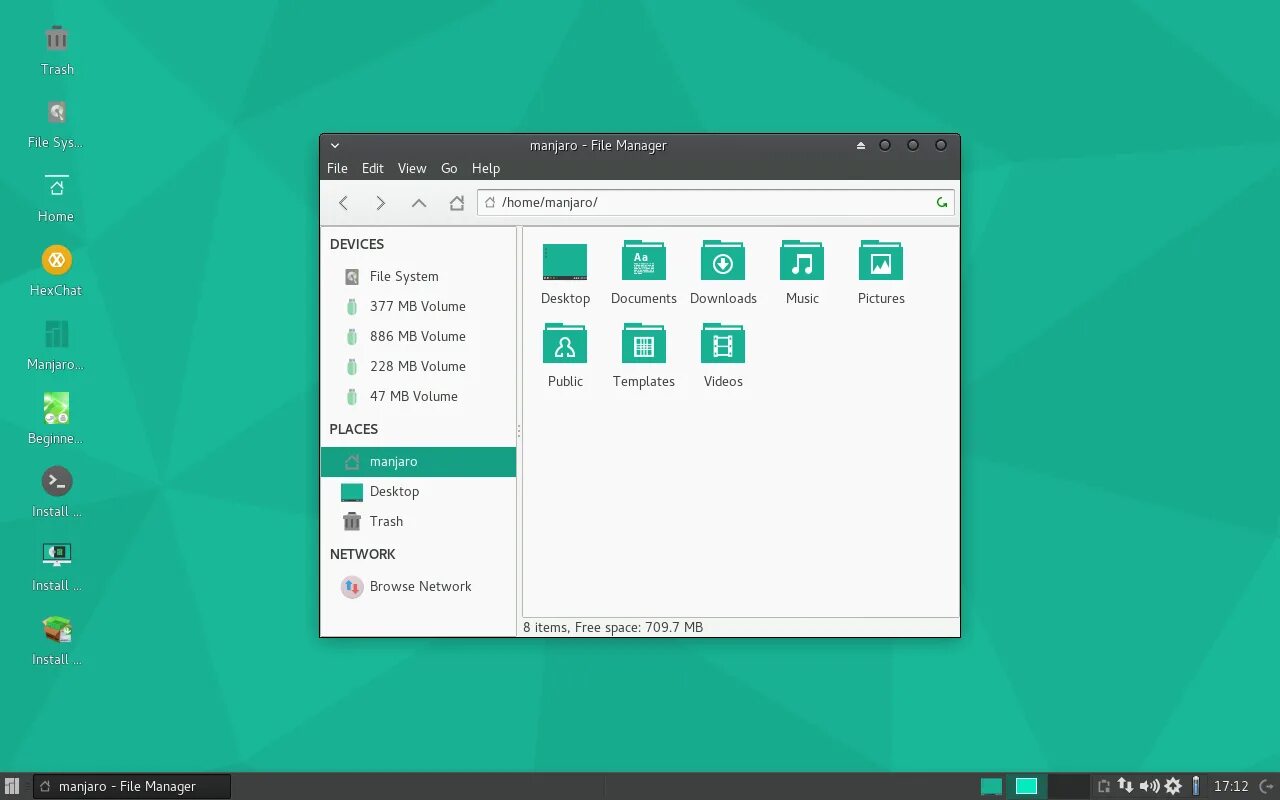1280x800 pixels.
Task: Click the forward navigation arrow
Action: [x=380, y=202]
